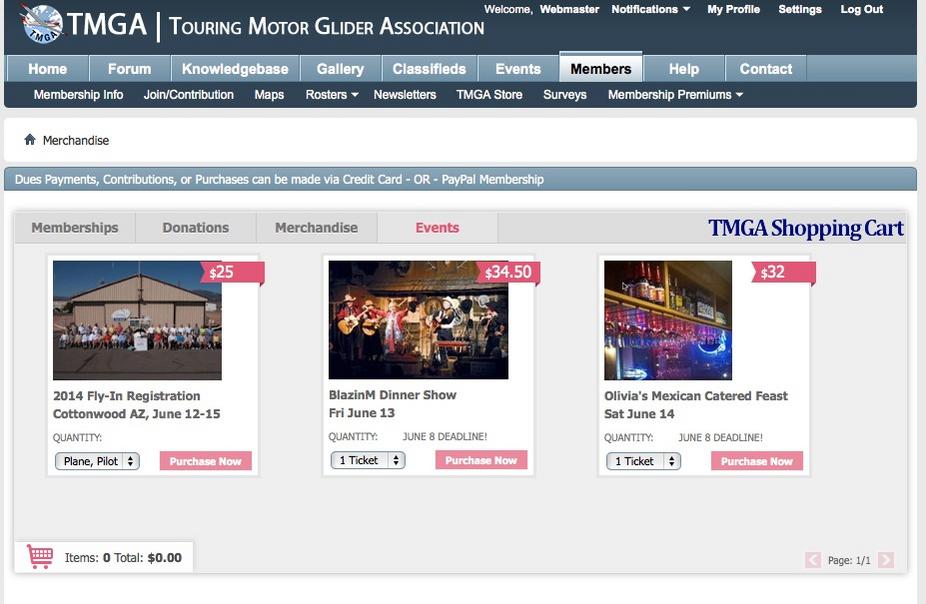The height and width of the screenshot is (604, 926).
Task: Open the TMGA Store link
Action: click(489, 95)
